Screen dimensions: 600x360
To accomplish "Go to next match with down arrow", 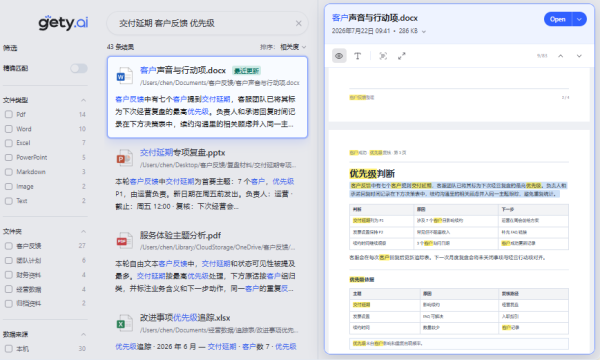I will (579, 56).
